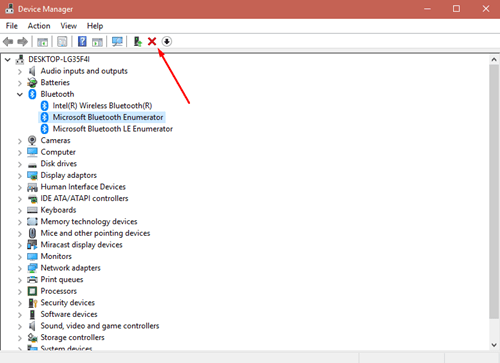Expand Audio inputs and outputs category

coord(20,71)
